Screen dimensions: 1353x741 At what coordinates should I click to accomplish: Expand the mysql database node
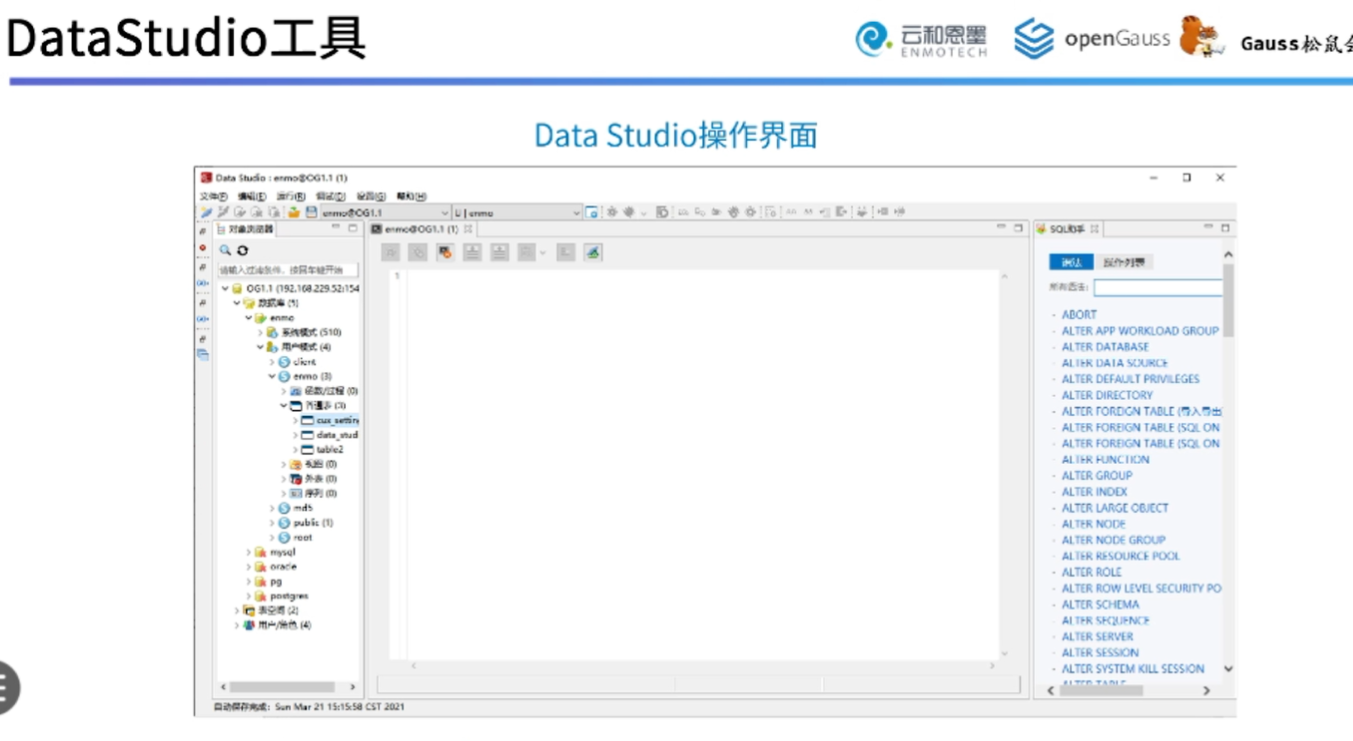click(x=249, y=552)
